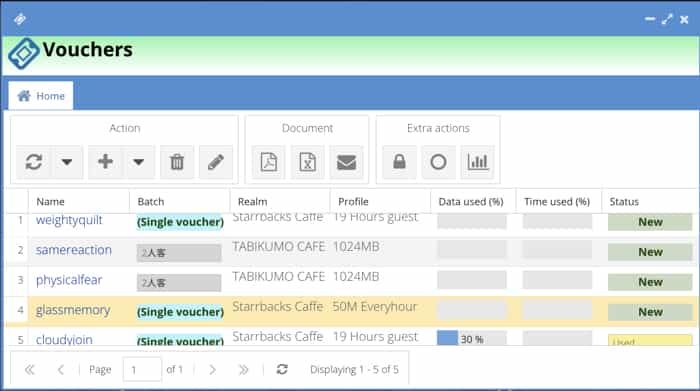Reload the voucher list via refresh icon
The width and height of the screenshot is (700, 391).
[x=34, y=162]
